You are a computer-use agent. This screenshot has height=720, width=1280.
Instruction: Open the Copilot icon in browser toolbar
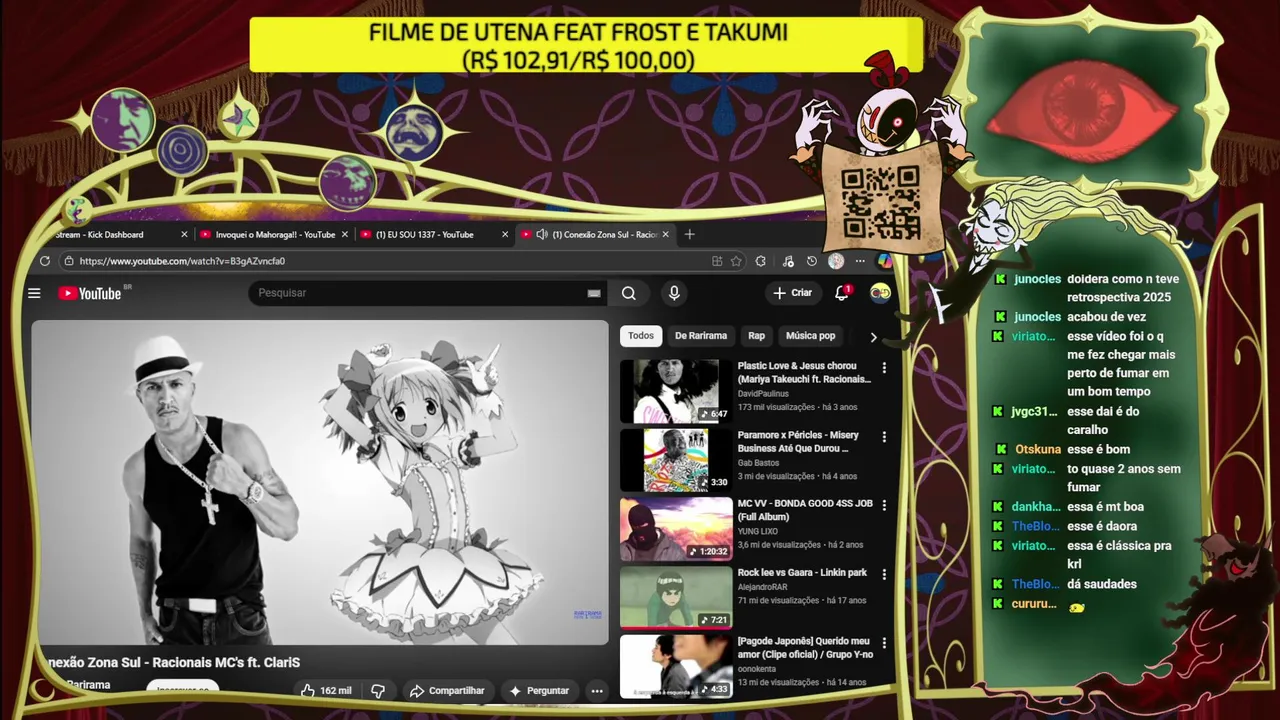point(885,261)
